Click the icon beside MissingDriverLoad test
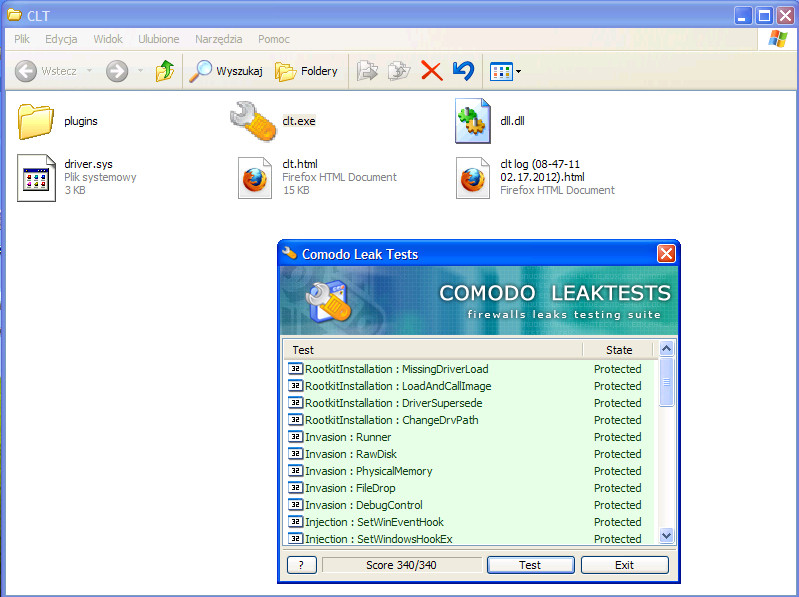 [296, 368]
